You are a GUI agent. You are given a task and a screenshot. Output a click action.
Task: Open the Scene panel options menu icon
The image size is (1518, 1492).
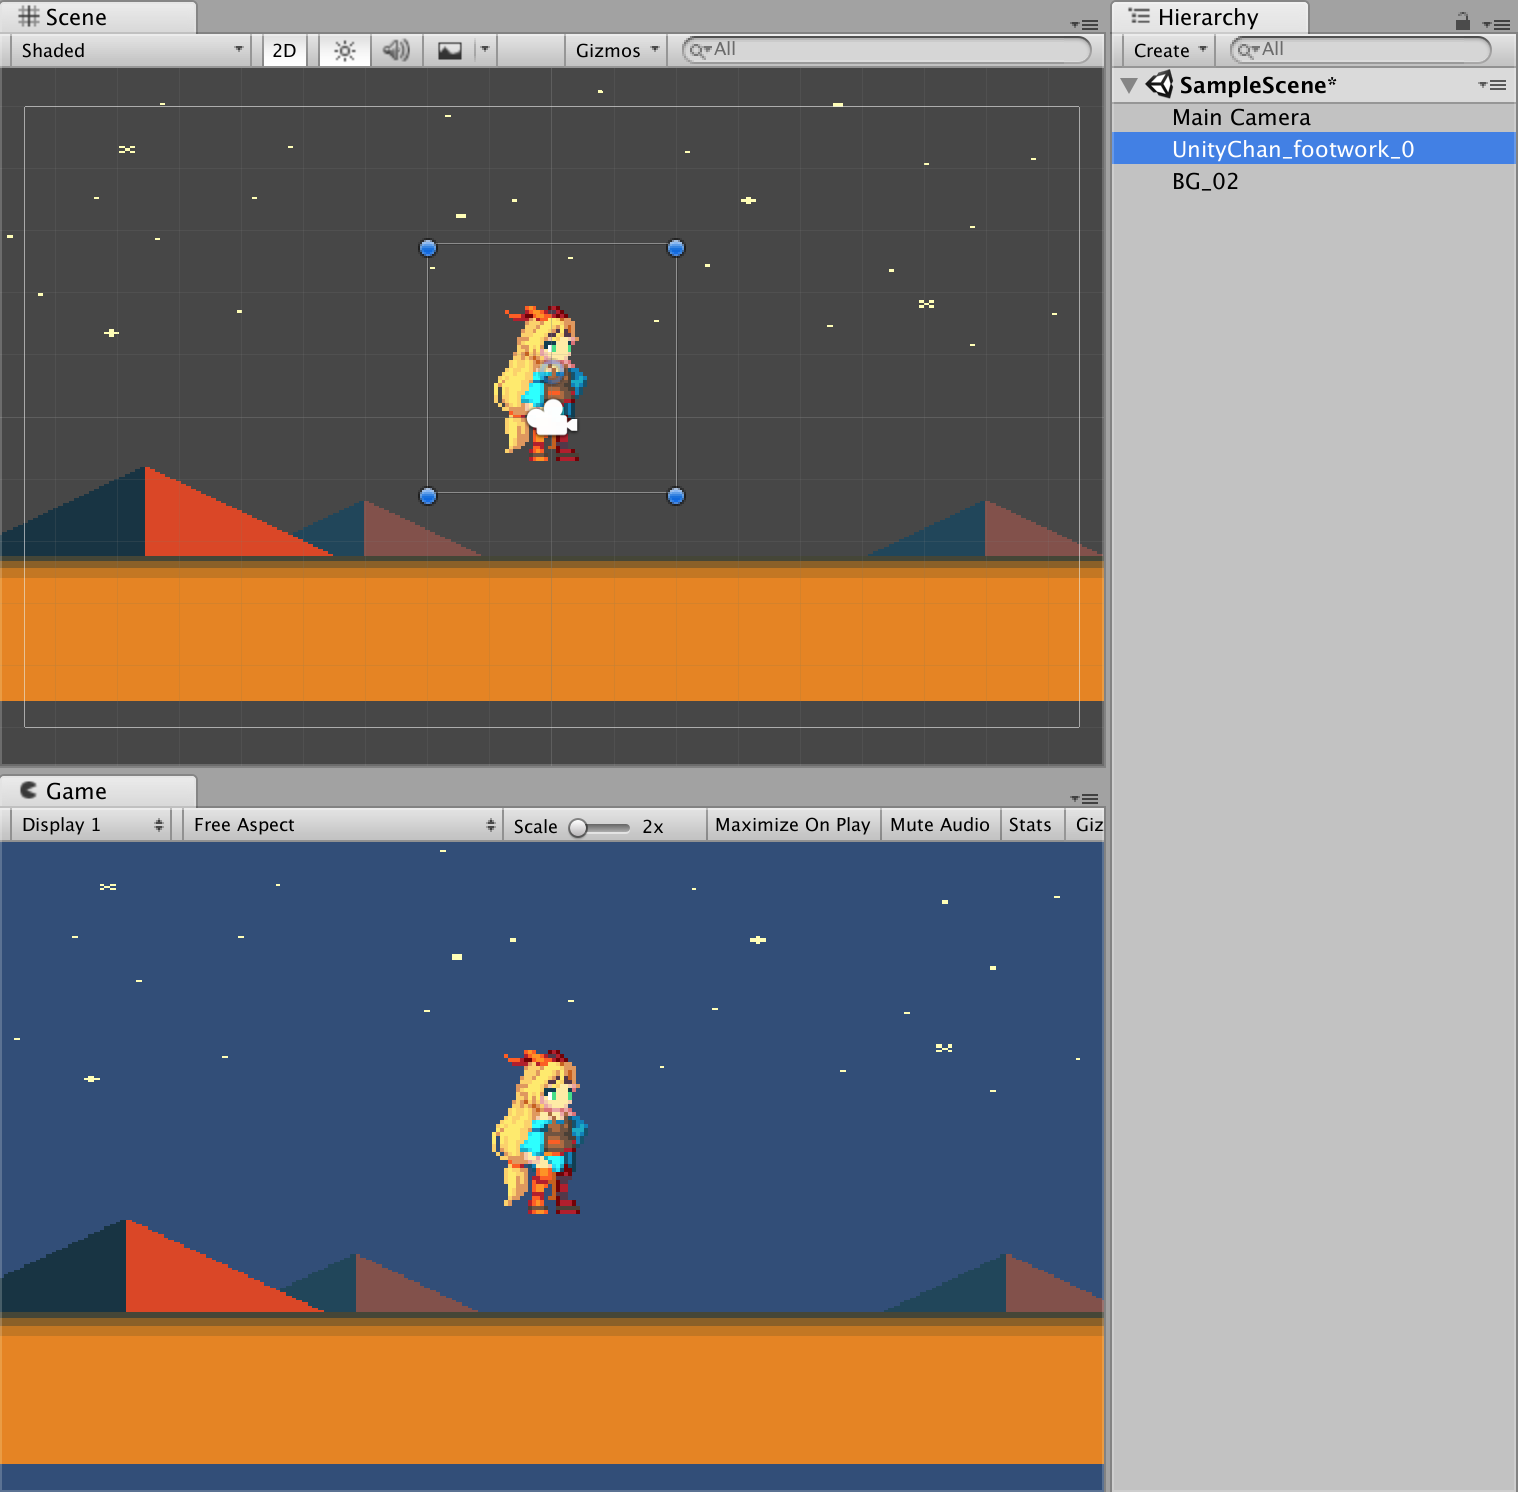pyautogui.click(x=1085, y=24)
